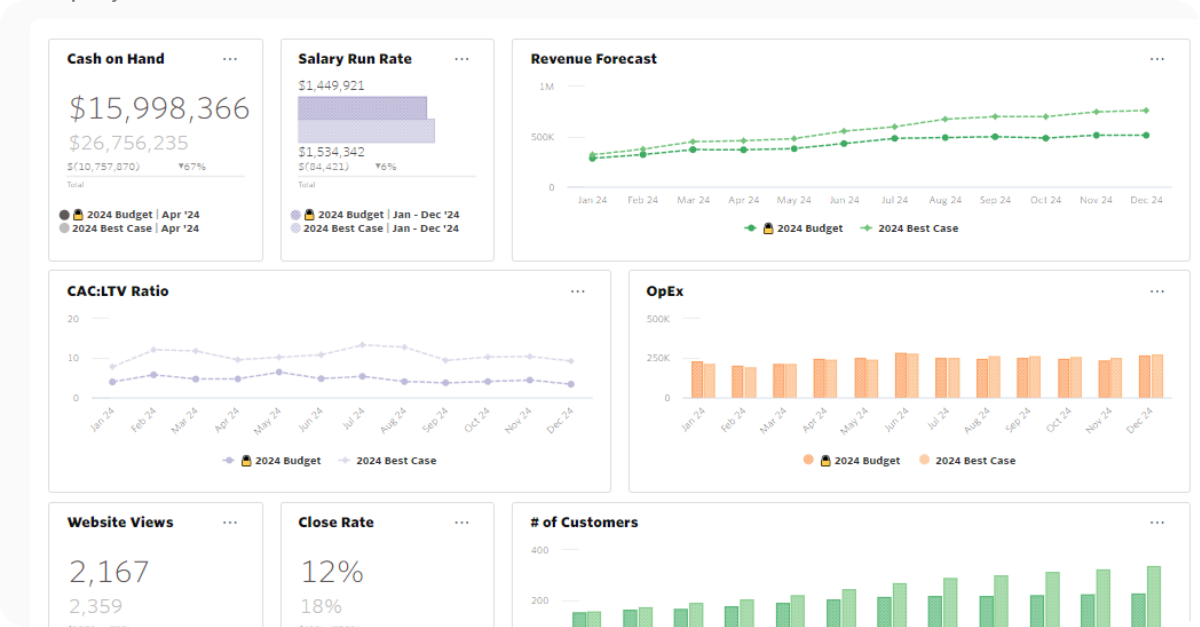The height and width of the screenshot is (627, 1200).
Task: Select the Cash on Hand card title
Action: coord(116,59)
